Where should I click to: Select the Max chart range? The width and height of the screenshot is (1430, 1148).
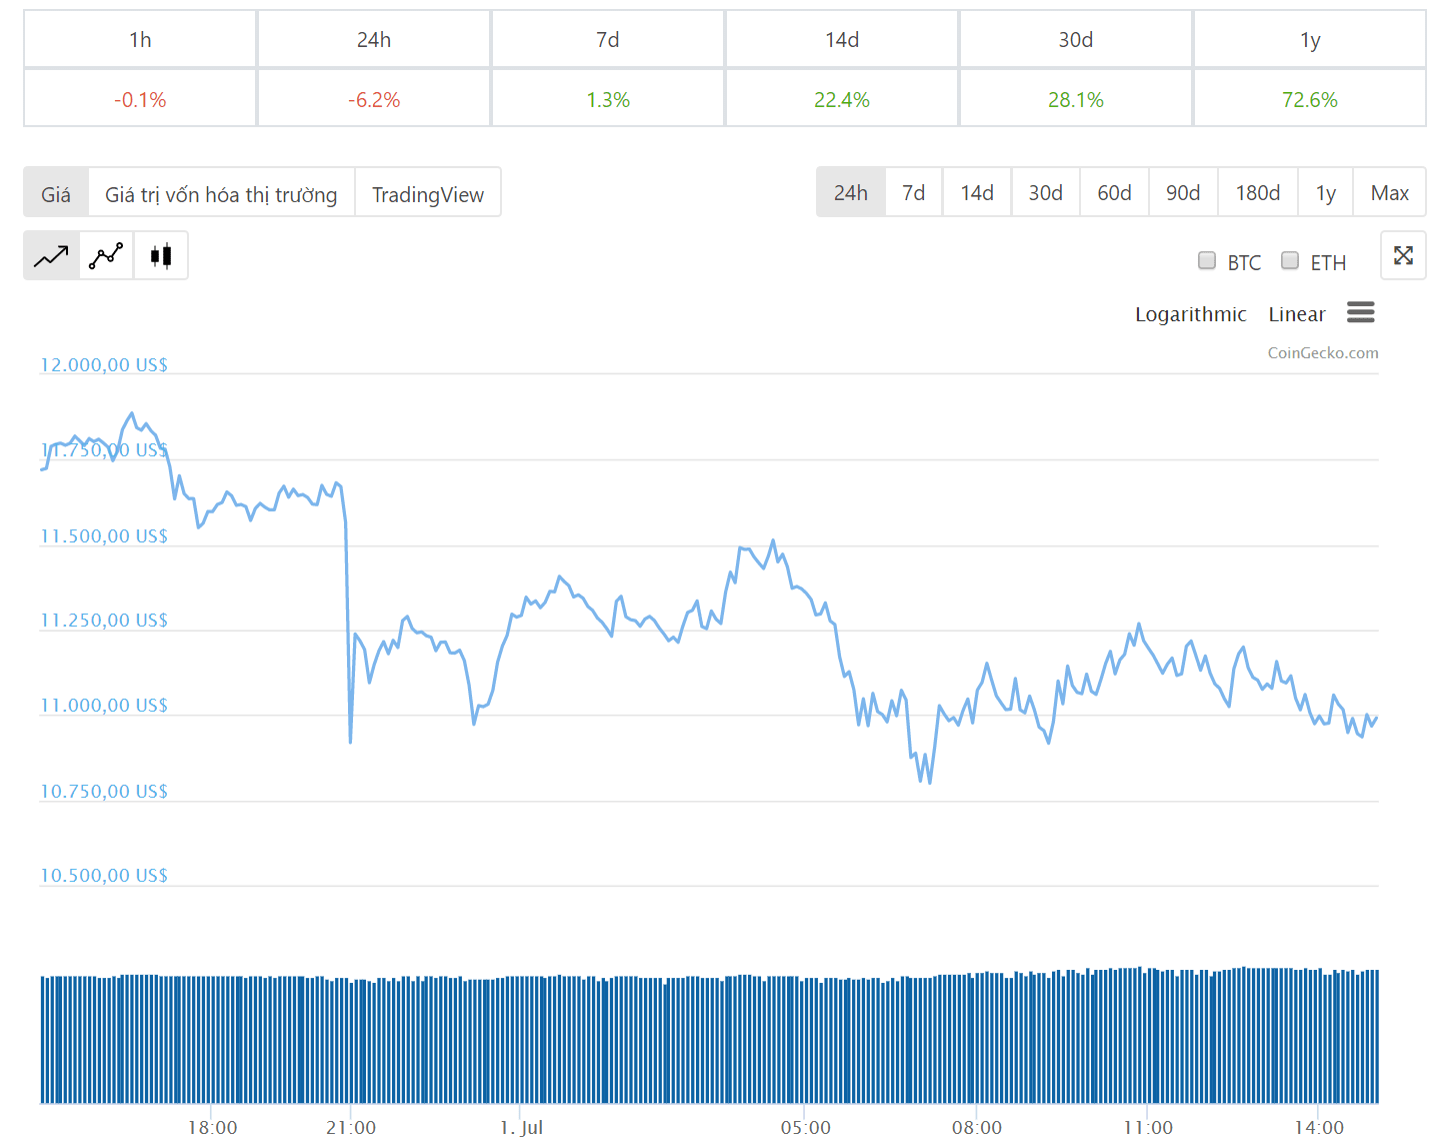click(x=1390, y=192)
